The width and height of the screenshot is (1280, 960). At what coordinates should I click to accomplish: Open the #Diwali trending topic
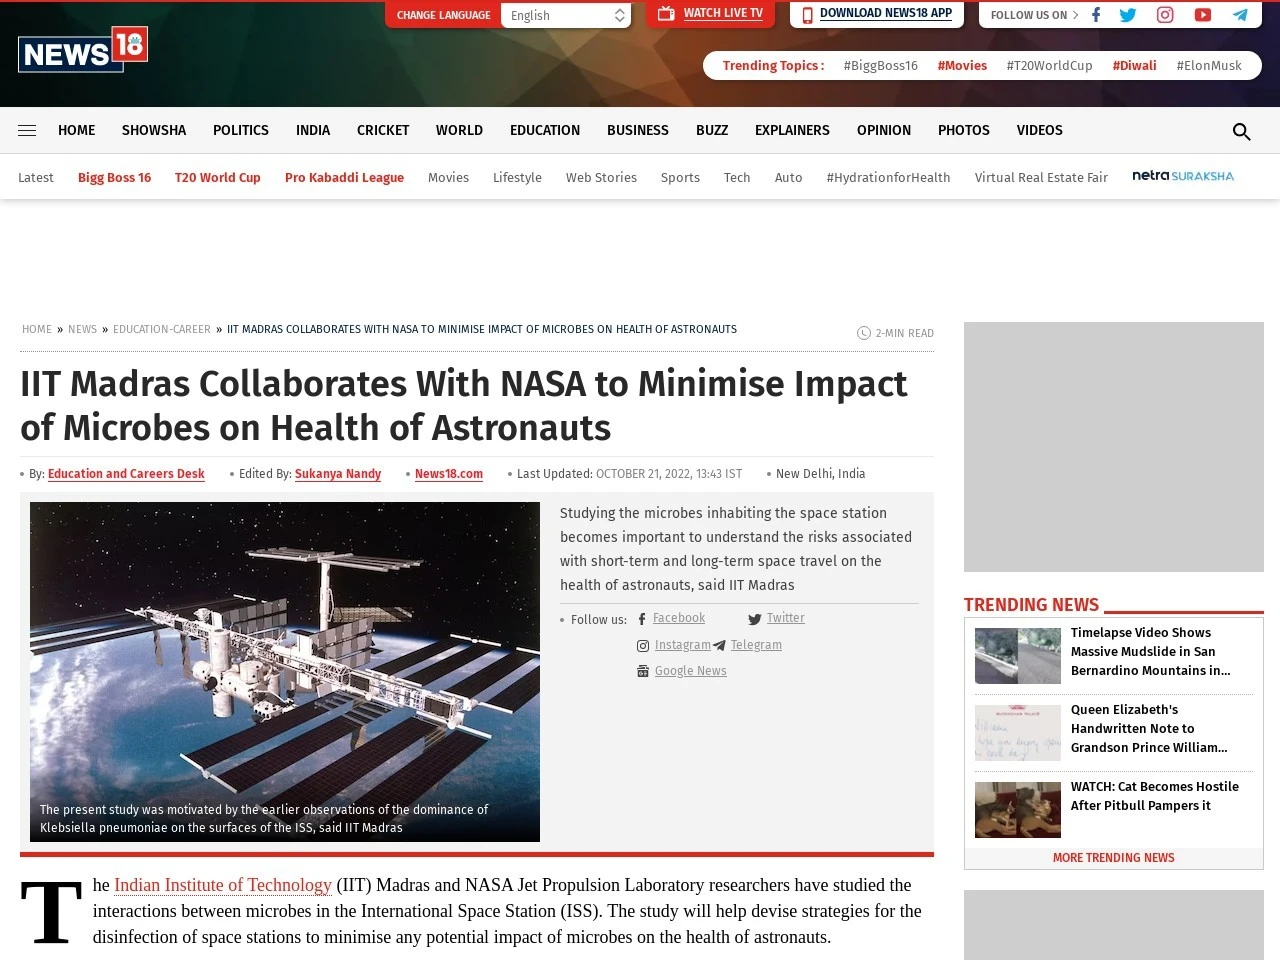coord(1134,65)
